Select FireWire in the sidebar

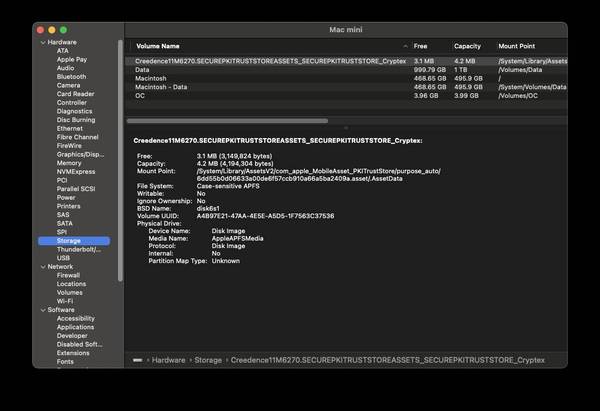(69, 146)
